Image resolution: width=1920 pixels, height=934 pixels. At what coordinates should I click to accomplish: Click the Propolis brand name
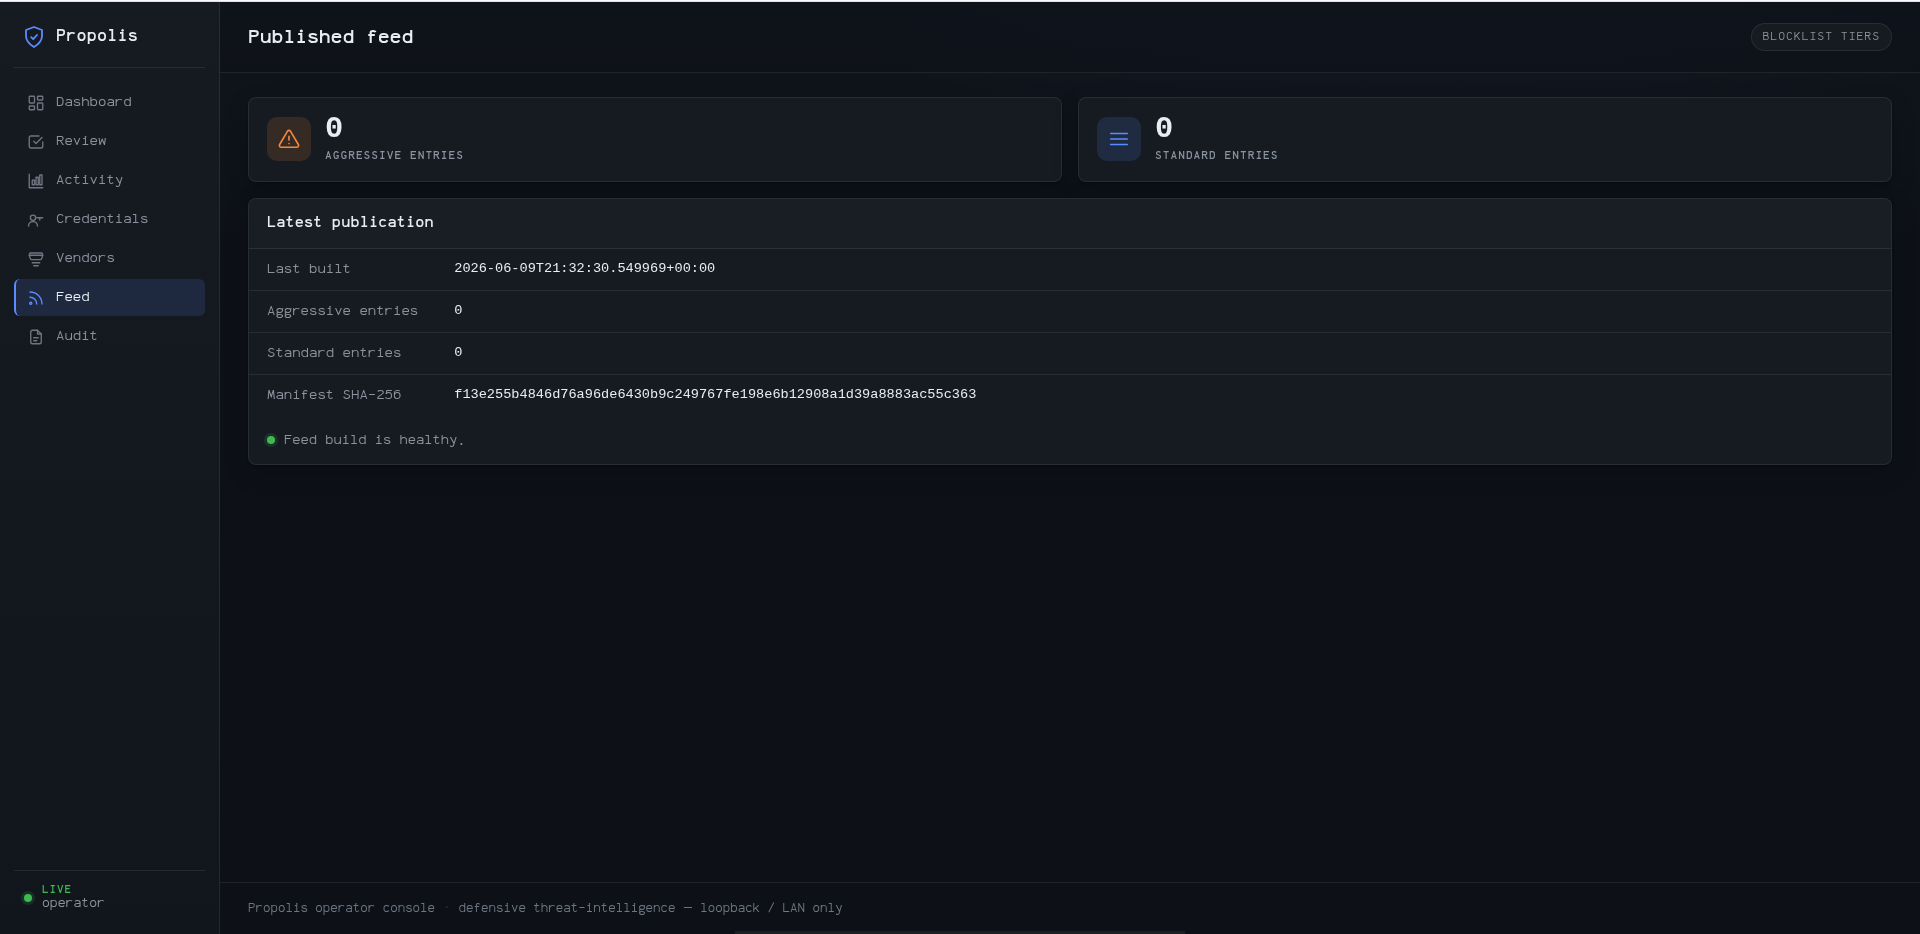[x=97, y=36]
